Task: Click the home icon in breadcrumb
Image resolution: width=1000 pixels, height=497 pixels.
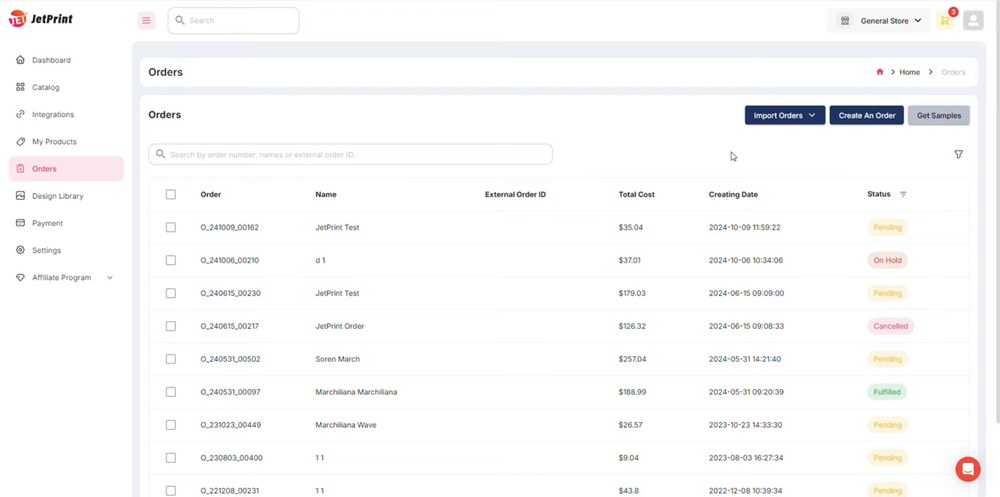Action: [879, 72]
